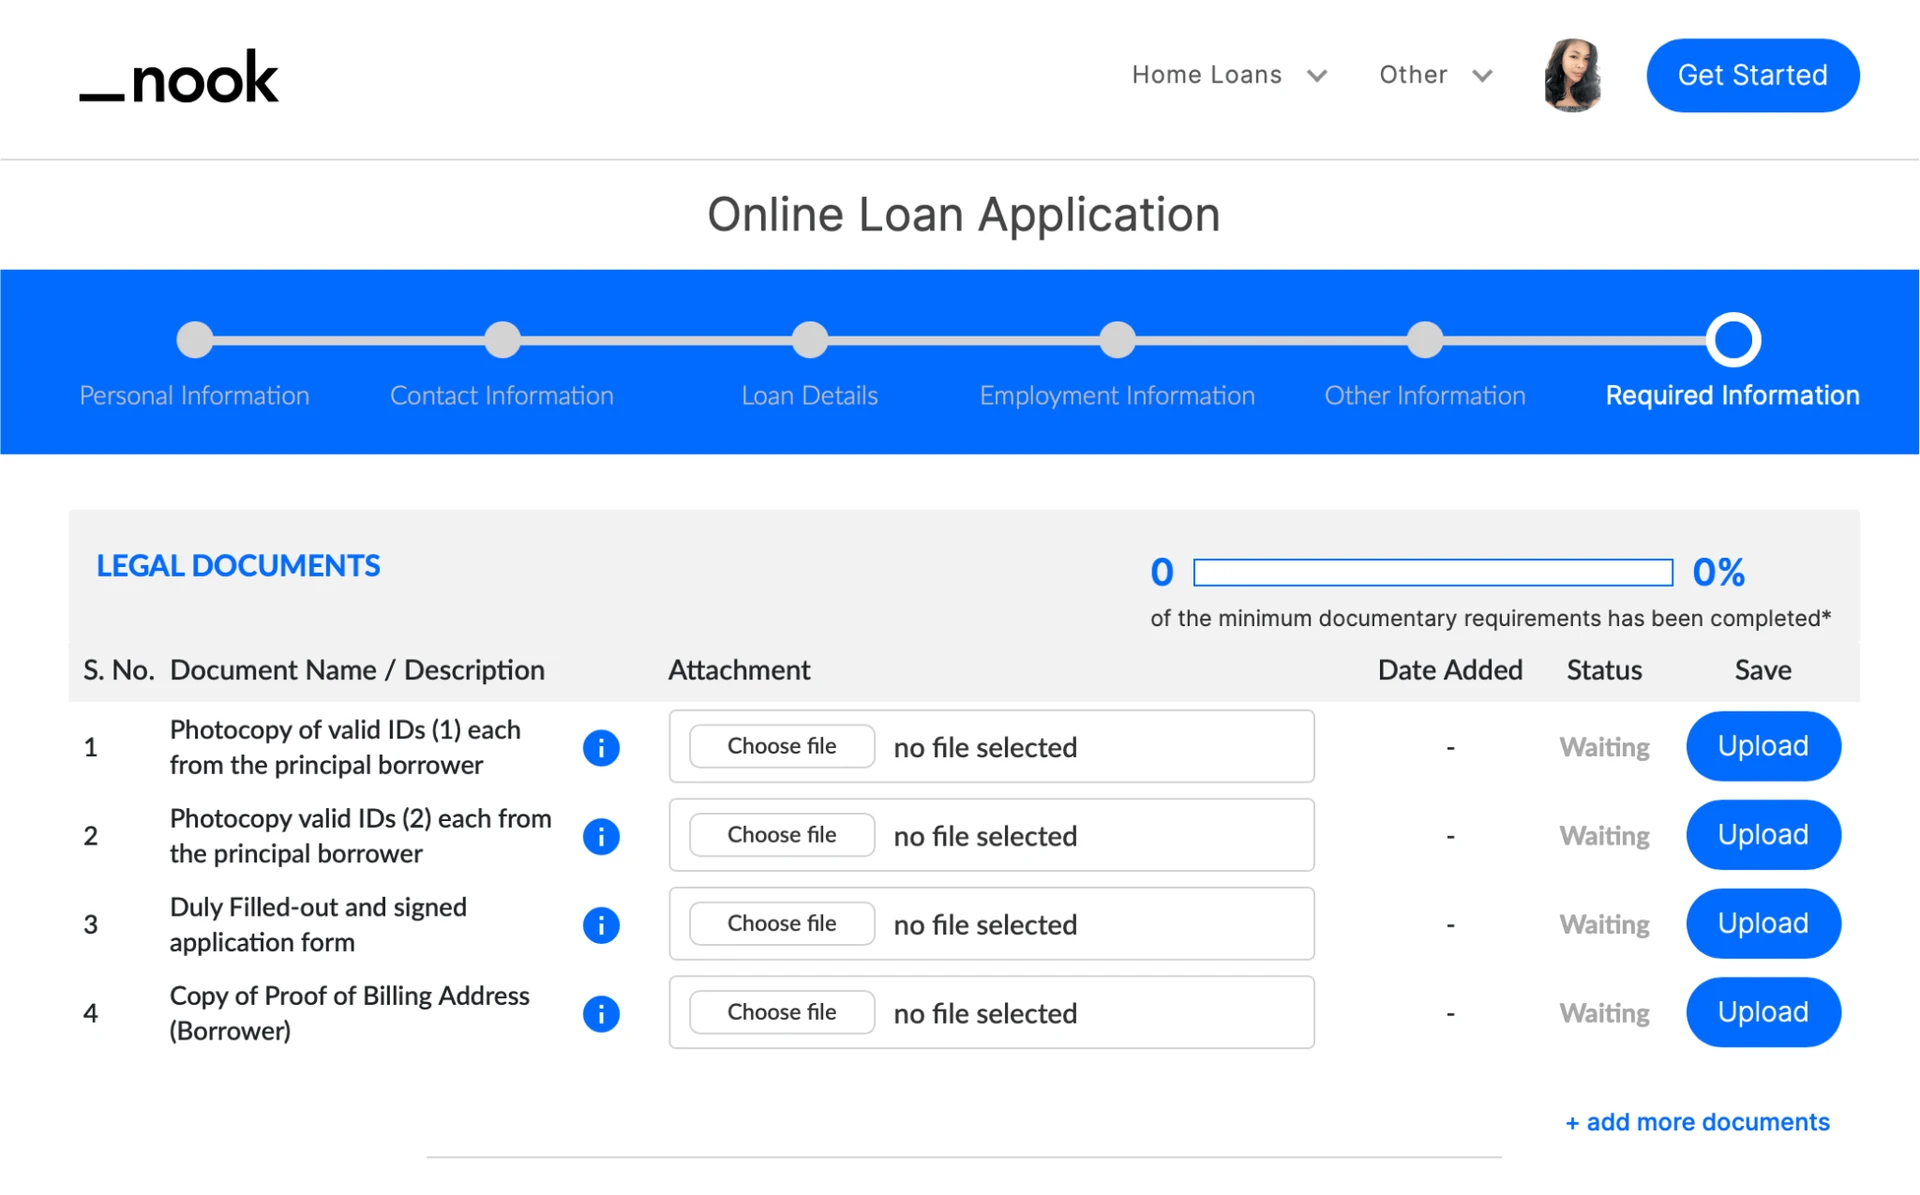The height and width of the screenshot is (1195, 1920).
Task: Choose file for duly filled application form
Action: 778,922
